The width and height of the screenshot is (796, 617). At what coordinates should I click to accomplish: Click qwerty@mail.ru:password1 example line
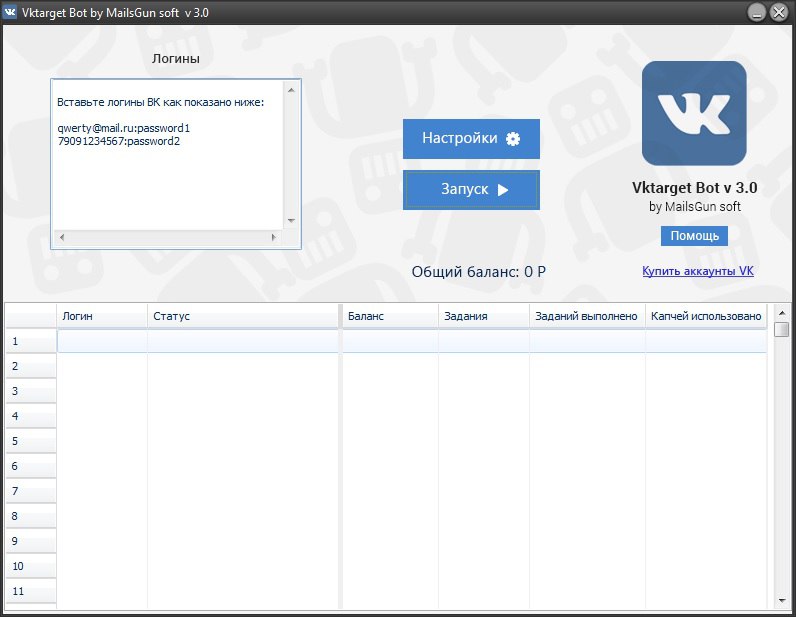coord(123,128)
